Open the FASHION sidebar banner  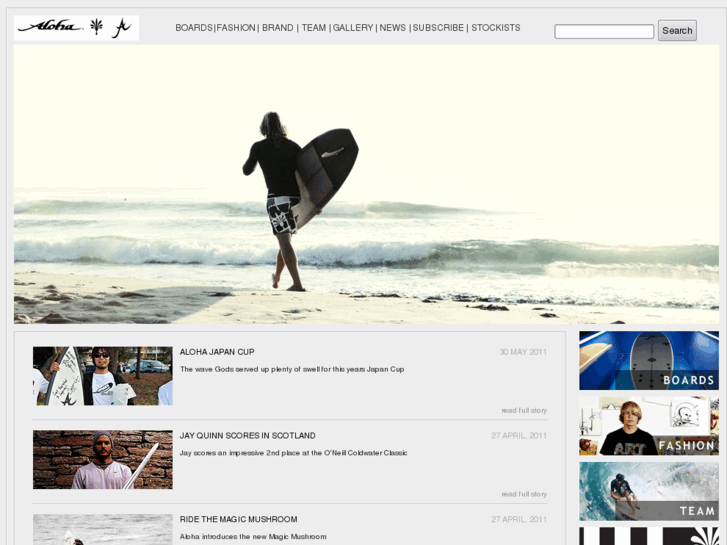pyautogui.click(x=649, y=426)
